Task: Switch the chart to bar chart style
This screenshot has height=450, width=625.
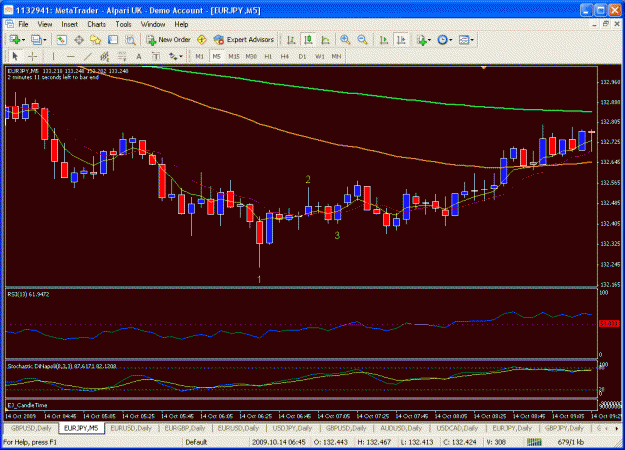Action: tap(291, 39)
